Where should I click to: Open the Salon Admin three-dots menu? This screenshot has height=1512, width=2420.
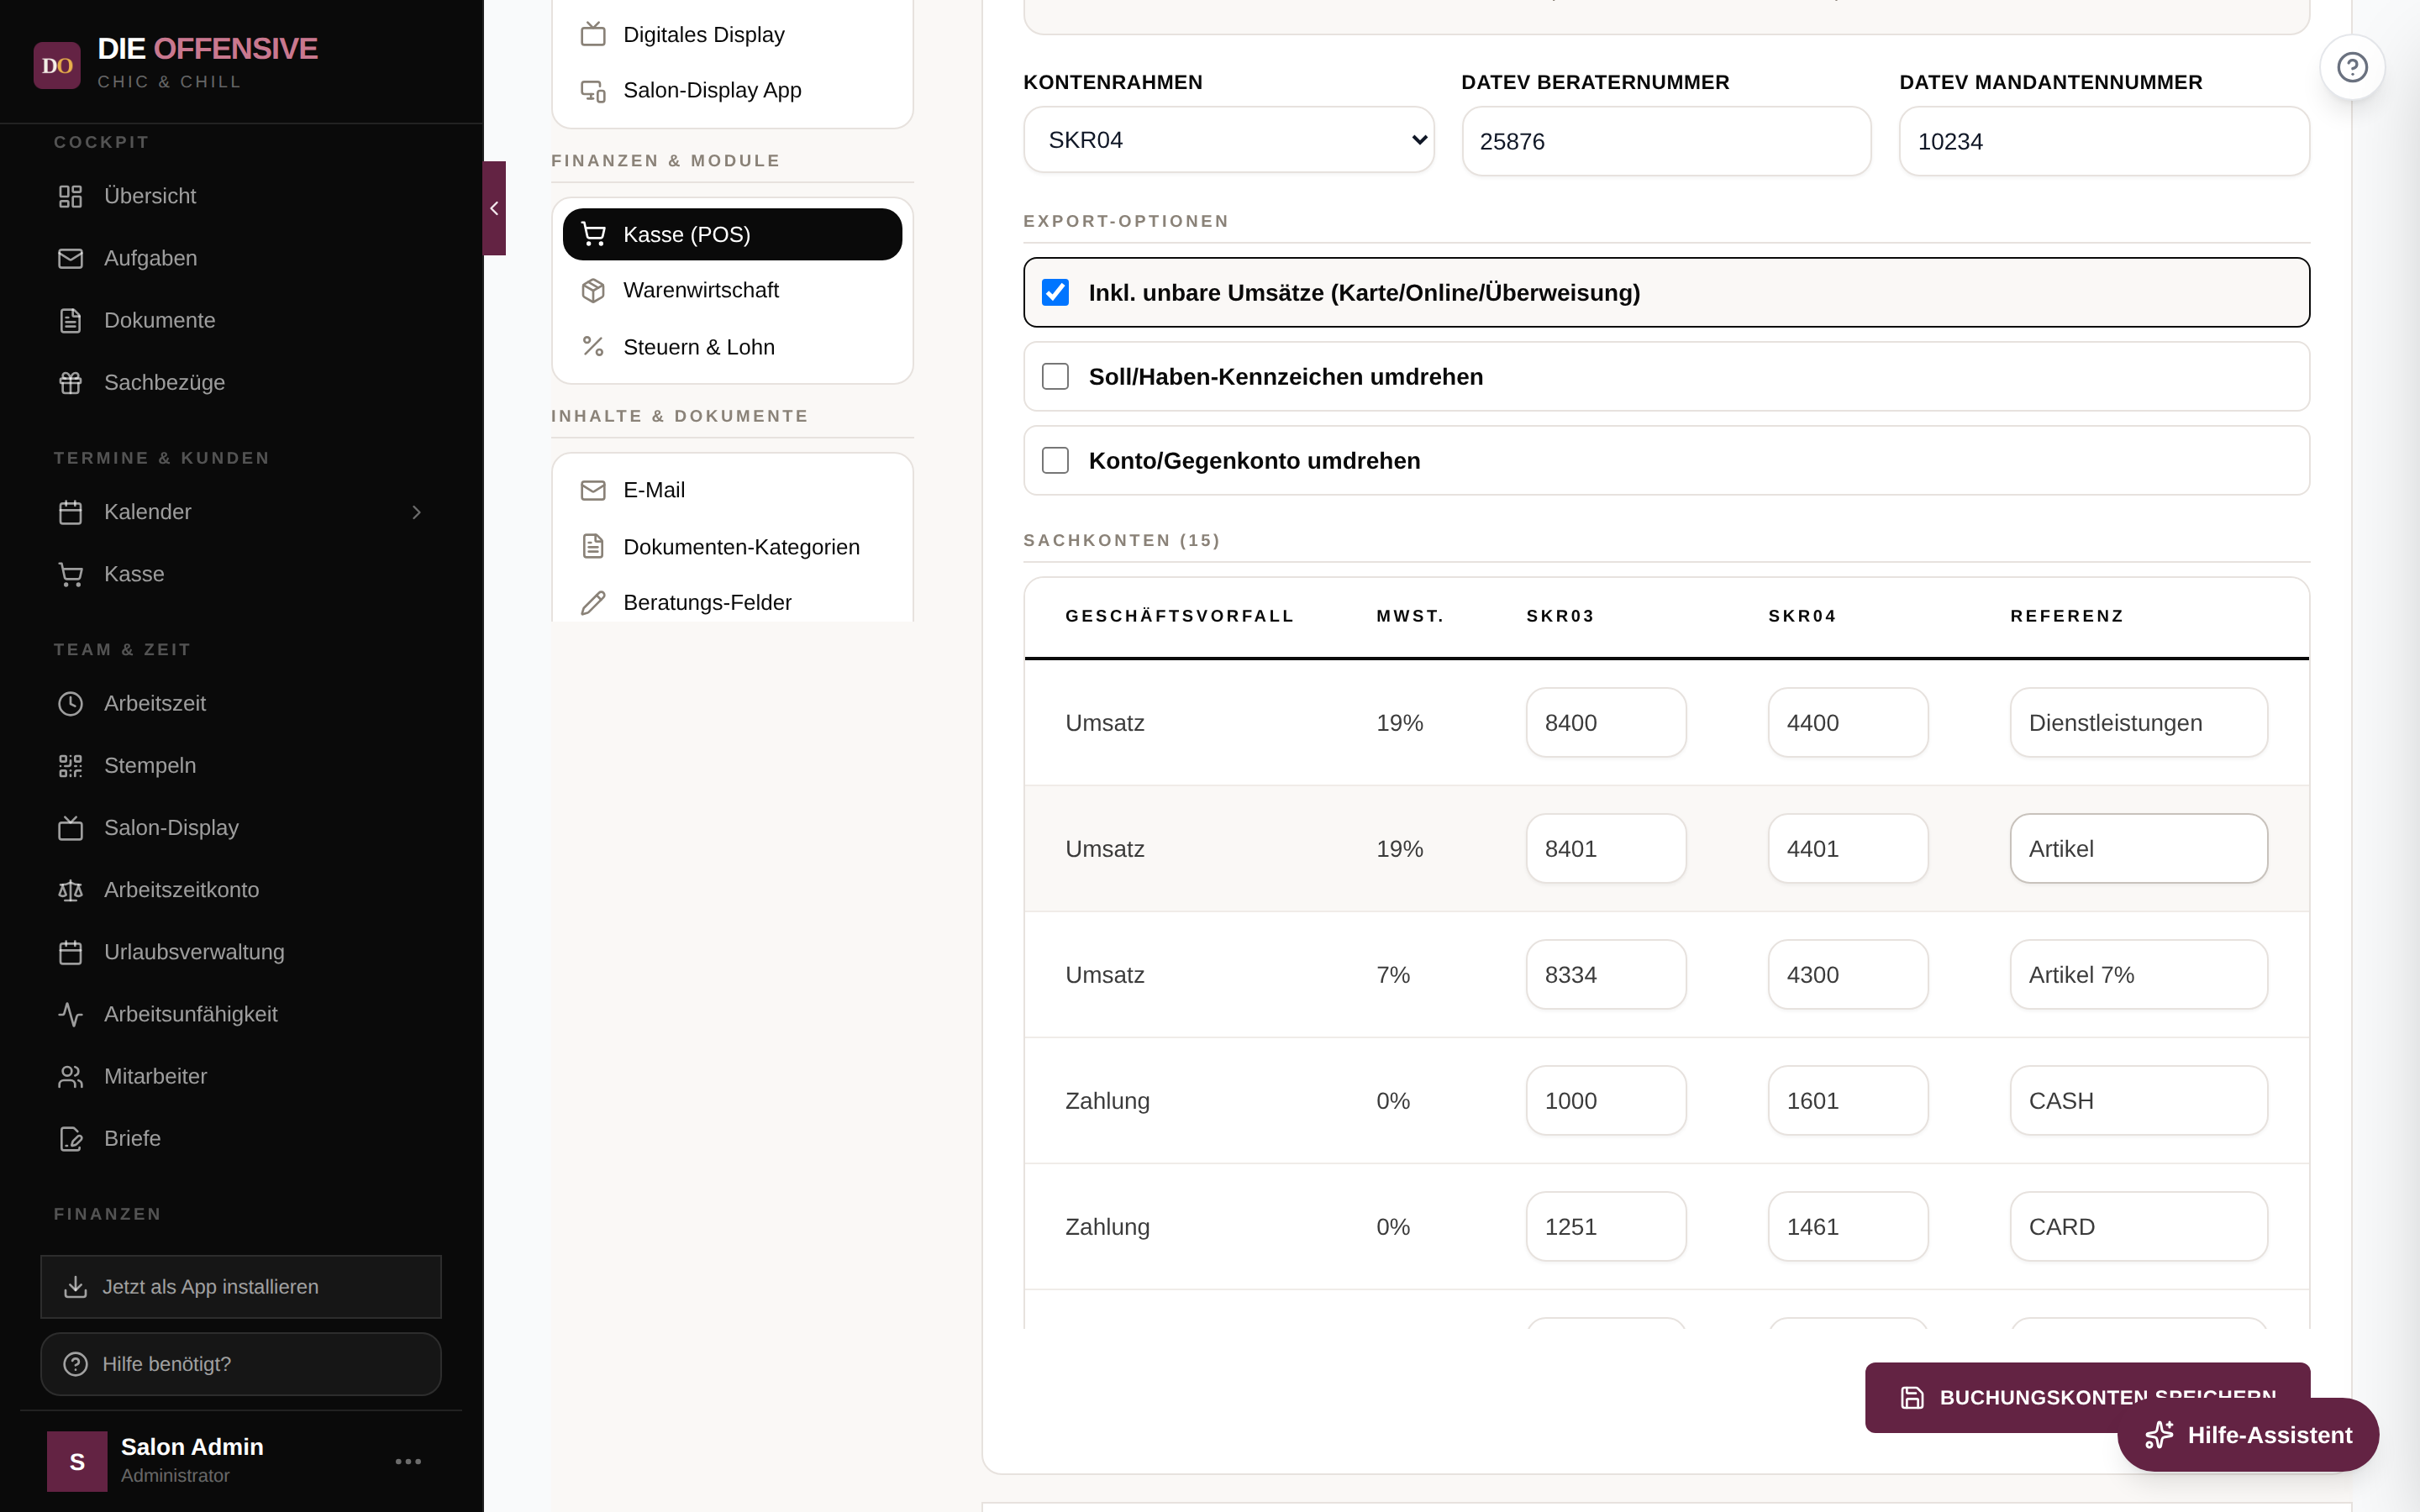(x=408, y=1461)
